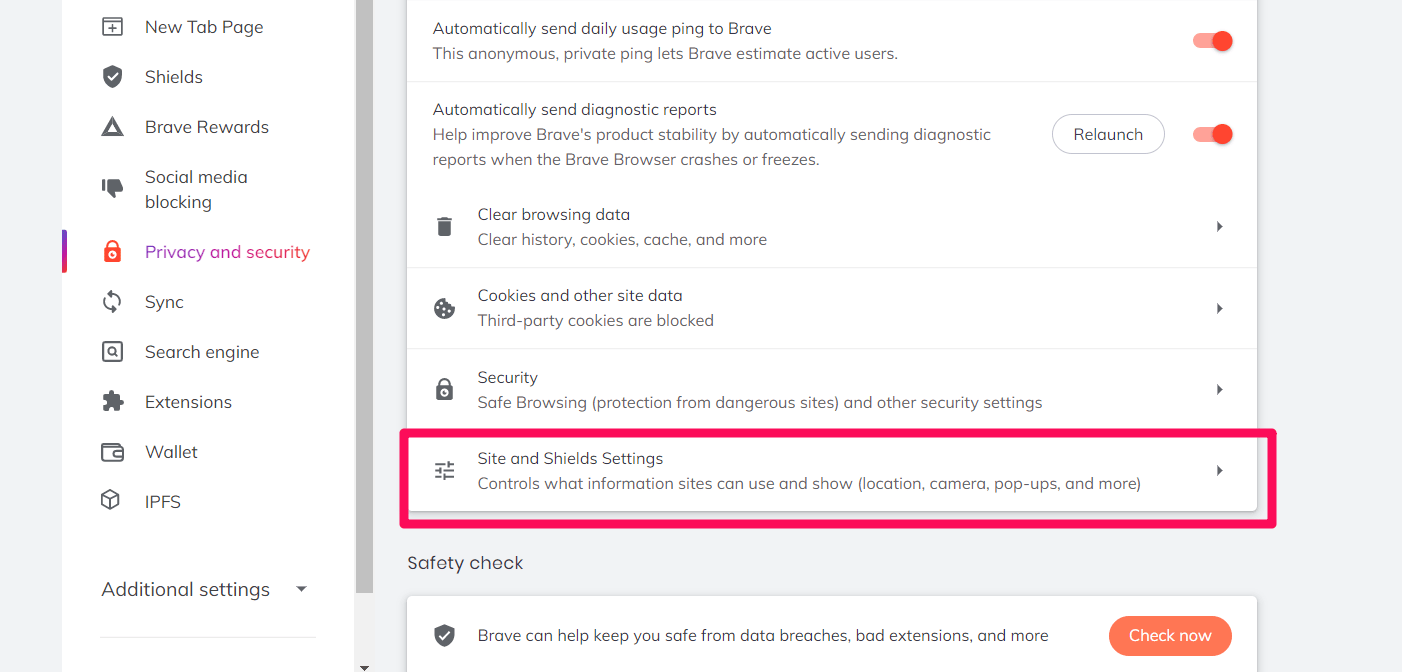
Task: Select the Brave Rewards triangle icon
Action: click(x=112, y=126)
